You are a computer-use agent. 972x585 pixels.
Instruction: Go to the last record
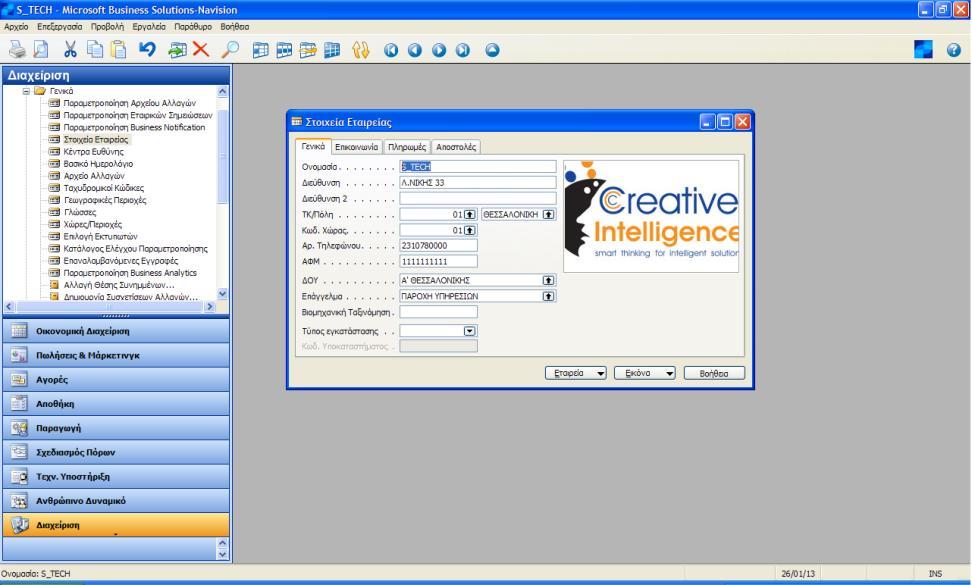pos(463,50)
